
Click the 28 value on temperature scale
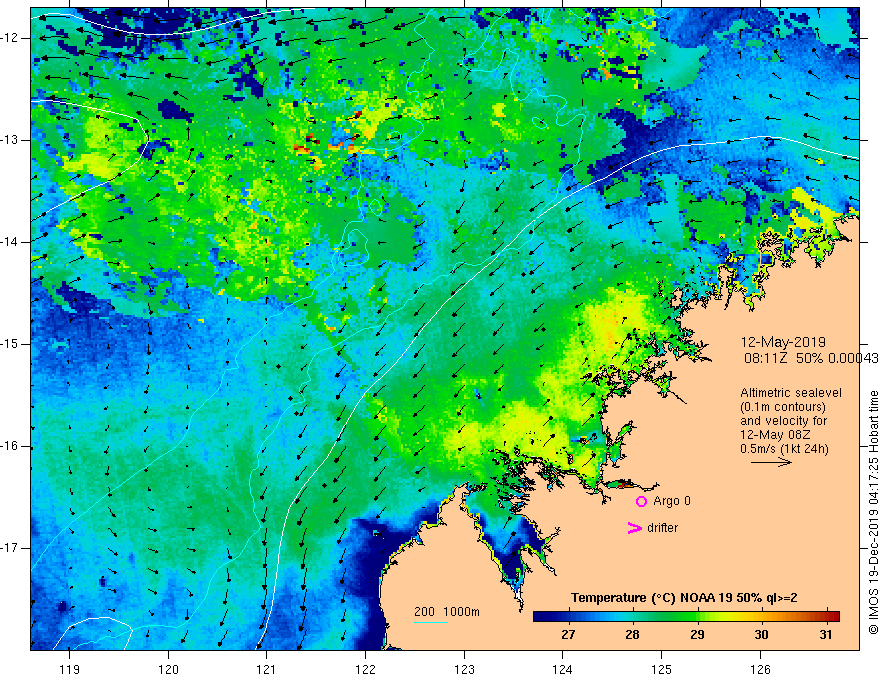(632, 635)
